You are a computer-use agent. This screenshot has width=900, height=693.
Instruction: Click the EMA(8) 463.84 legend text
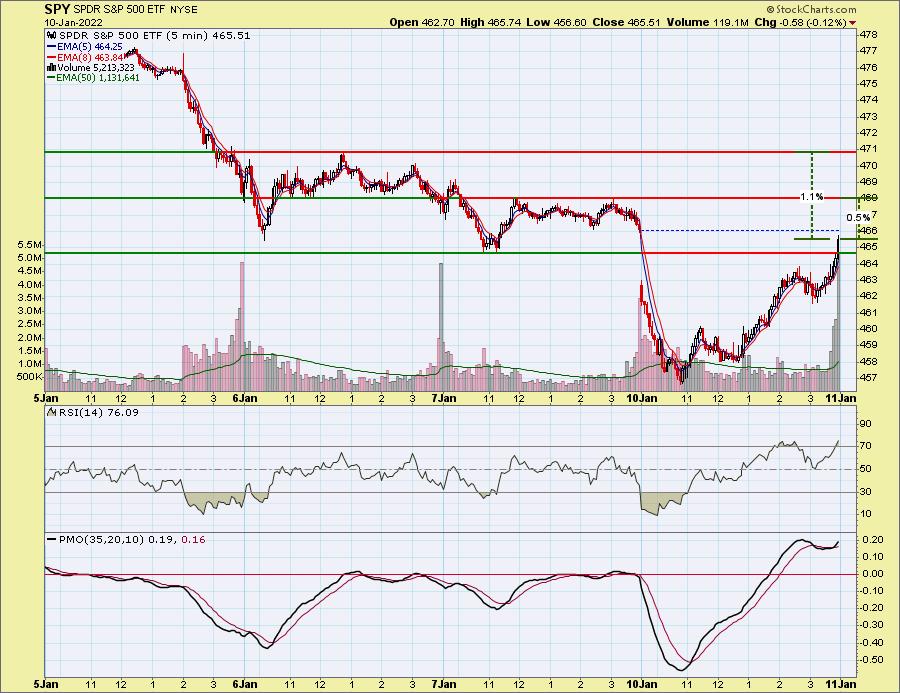click(90, 57)
